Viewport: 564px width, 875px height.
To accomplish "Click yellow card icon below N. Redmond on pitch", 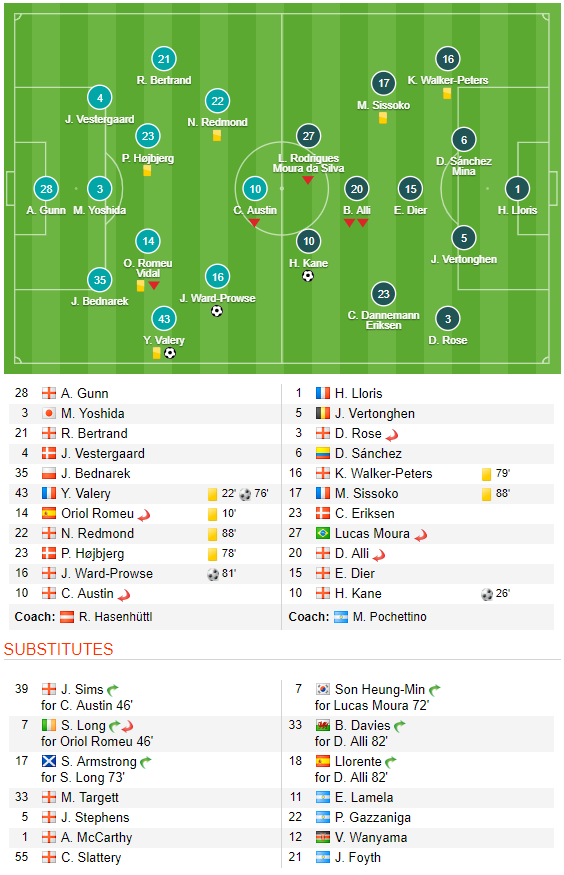I will tap(217, 135).
